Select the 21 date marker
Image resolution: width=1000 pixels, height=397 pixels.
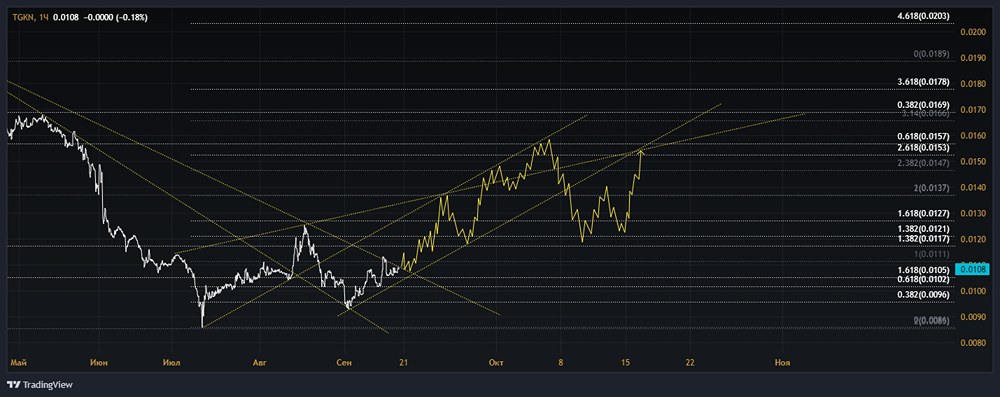tap(403, 362)
